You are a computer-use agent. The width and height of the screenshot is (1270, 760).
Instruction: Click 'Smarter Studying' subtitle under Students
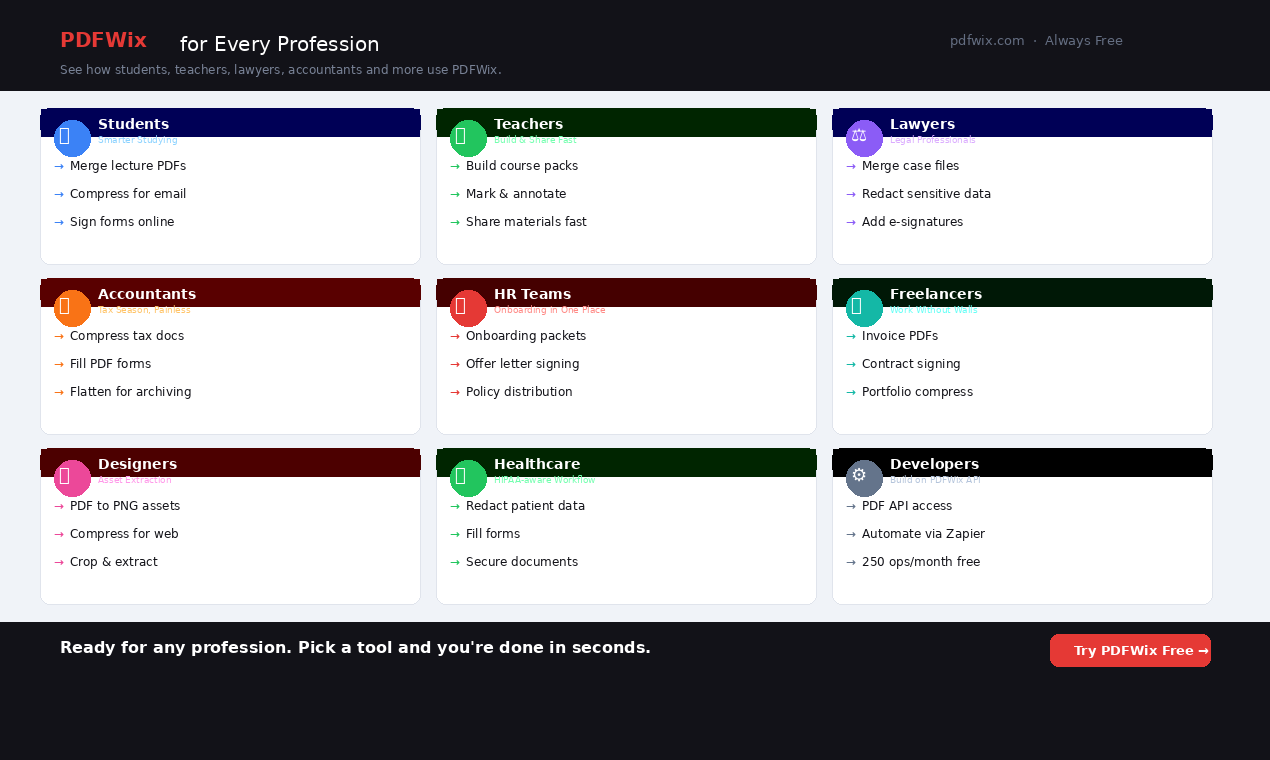pos(138,140)
